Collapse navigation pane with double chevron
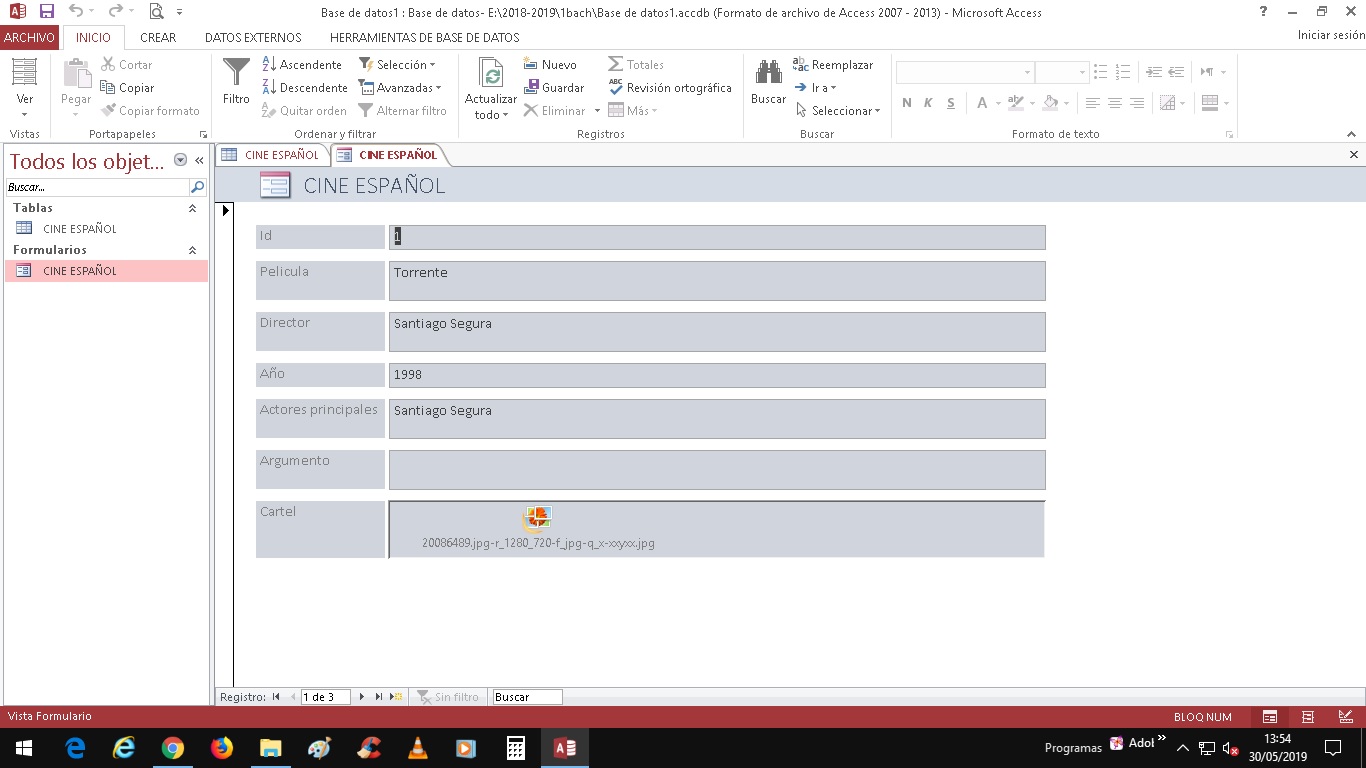This screenshot has height=768, width=1366. pyautogui.click(x=199, y=160)
